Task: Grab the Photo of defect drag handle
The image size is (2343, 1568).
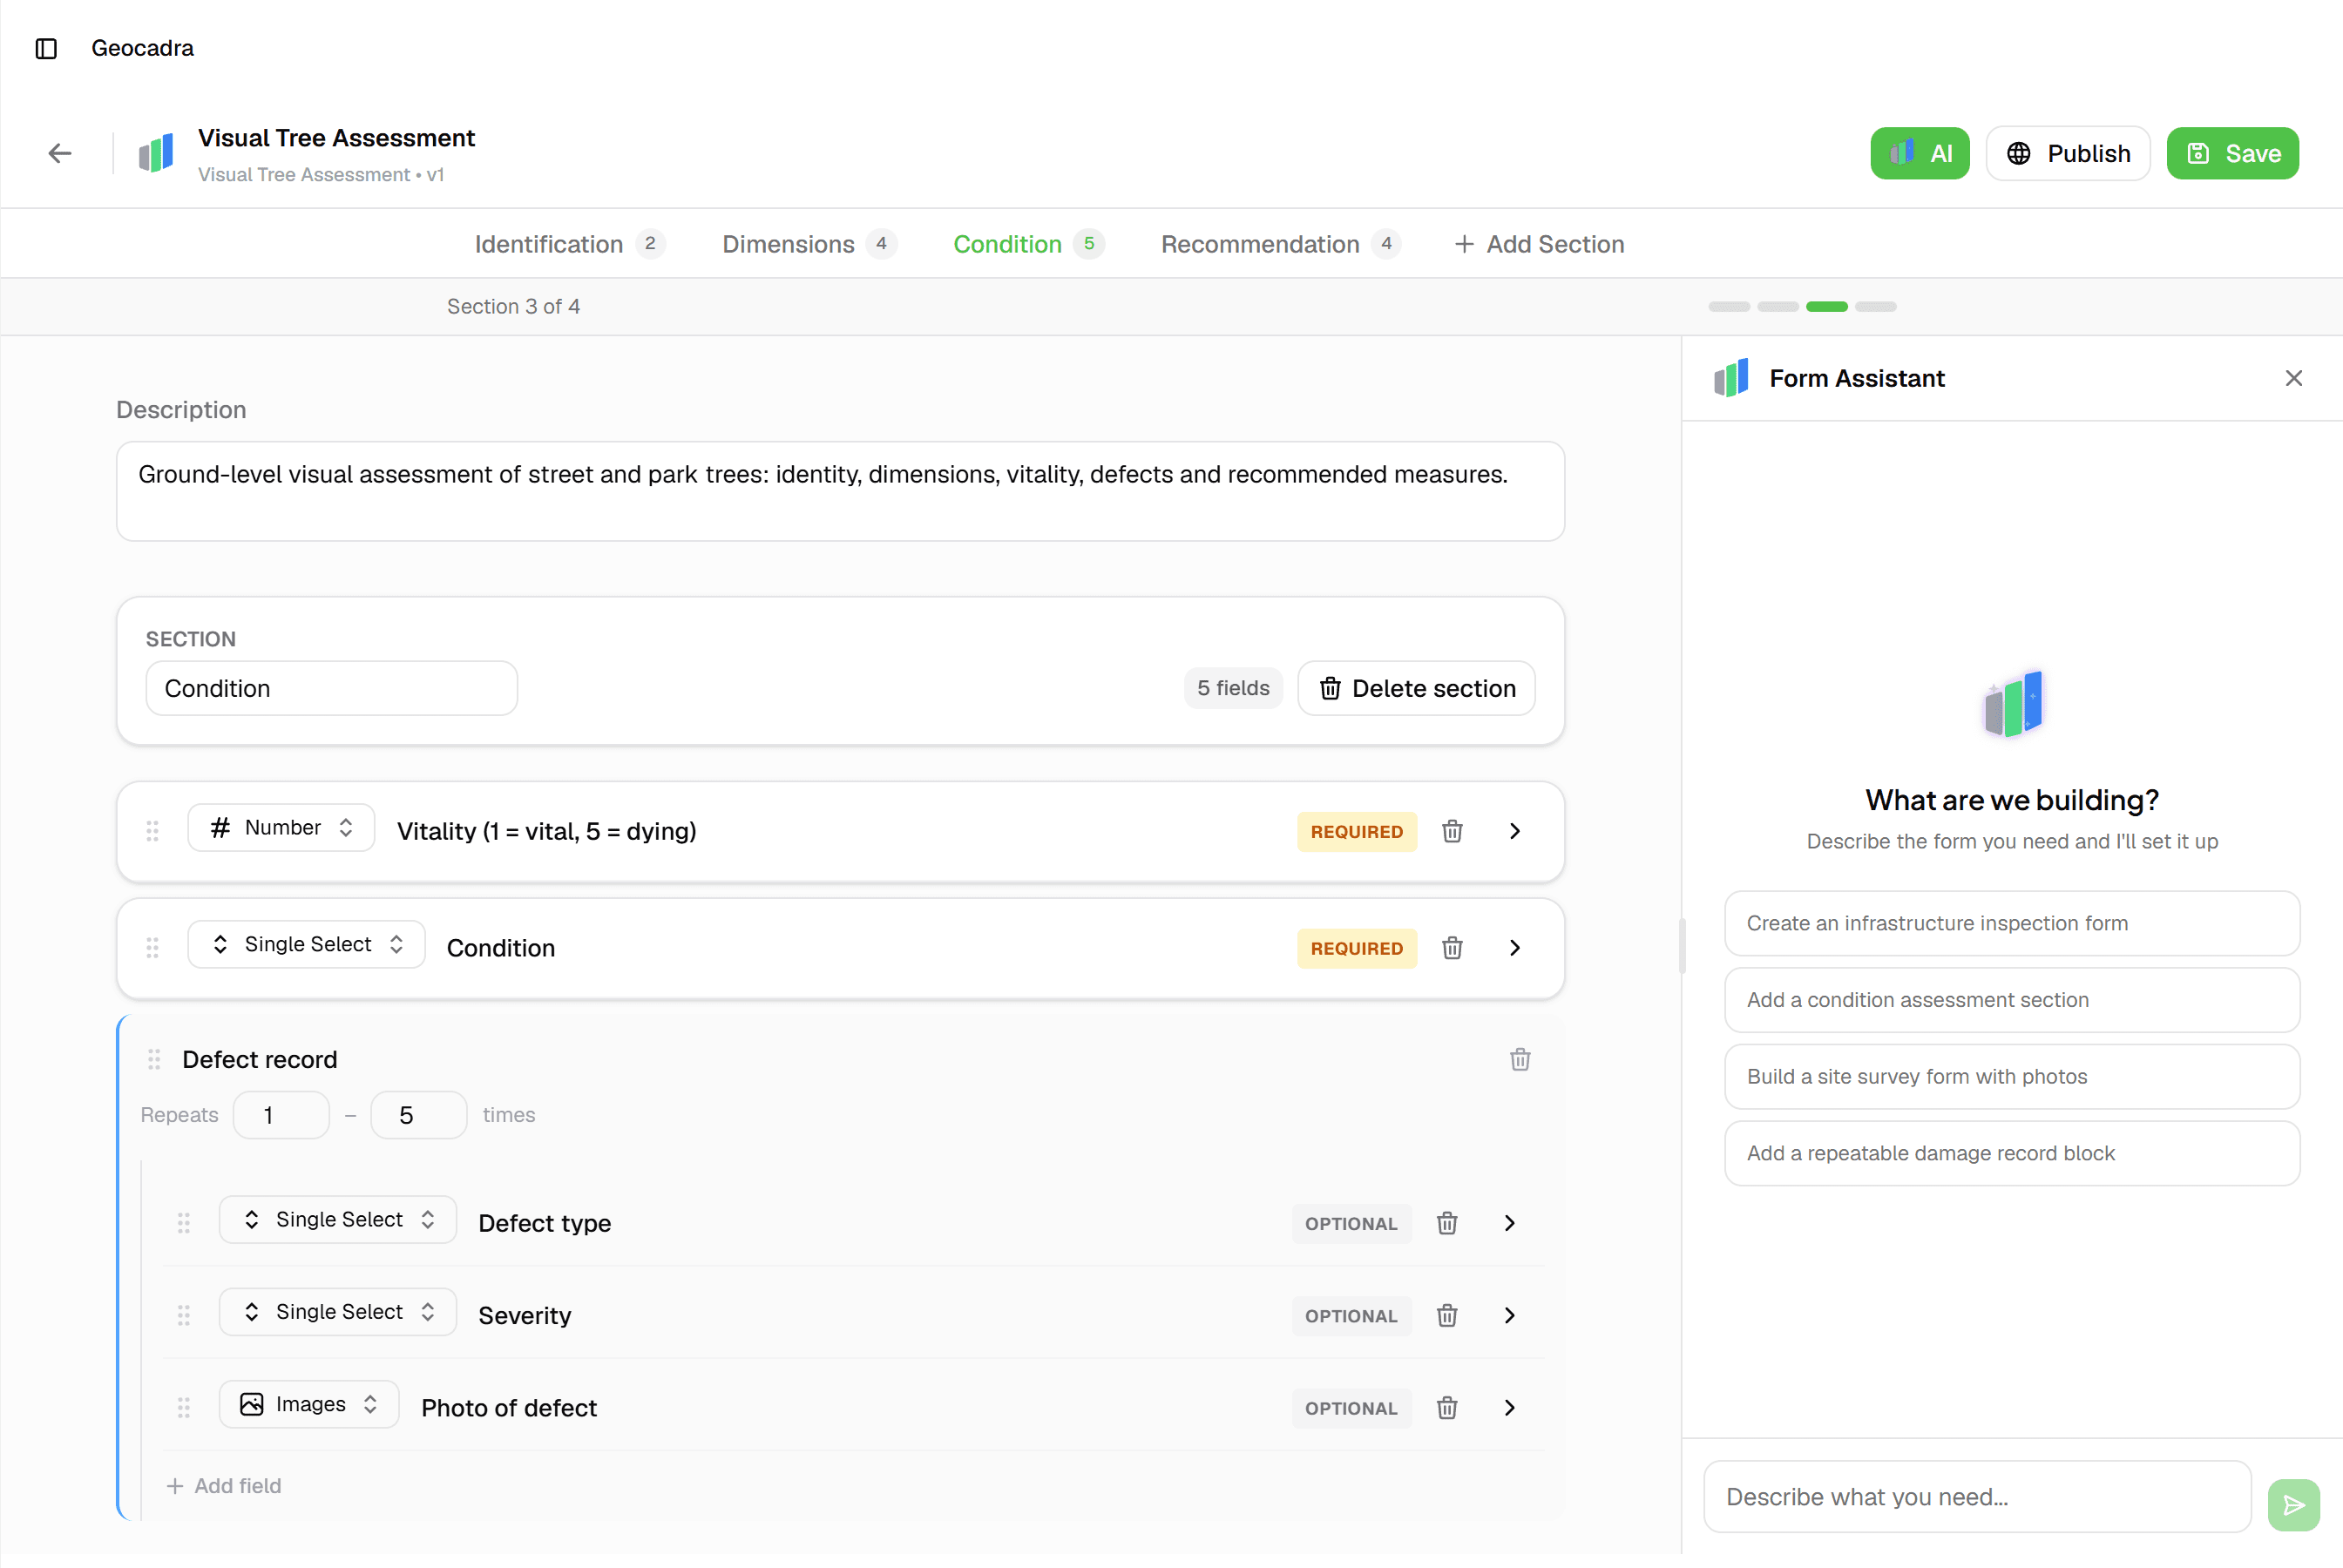Action: [x=184, y=1408]
